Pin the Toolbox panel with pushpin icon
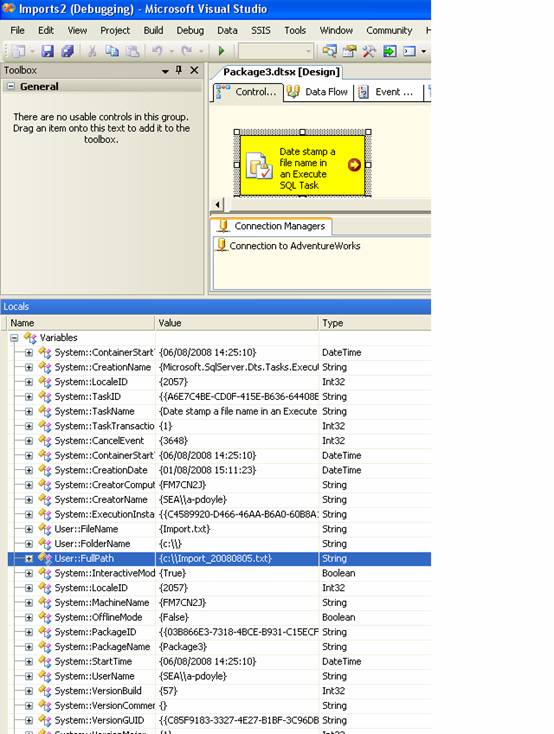 coord(178,70)
